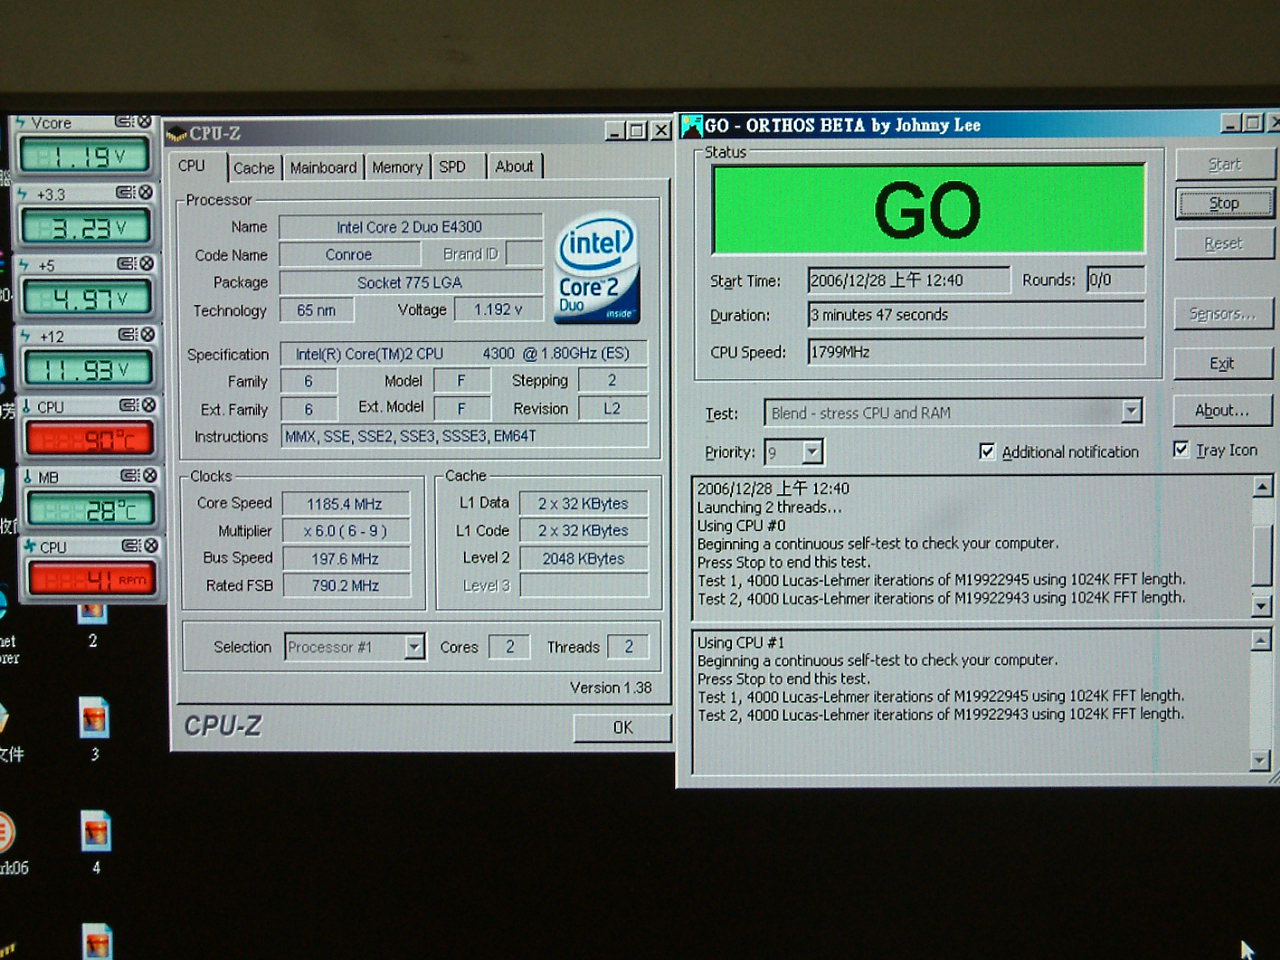Screen dimensions: 1280x960
Task: Click the Rounds field showing 0/0
Action: click(1116, 280)
